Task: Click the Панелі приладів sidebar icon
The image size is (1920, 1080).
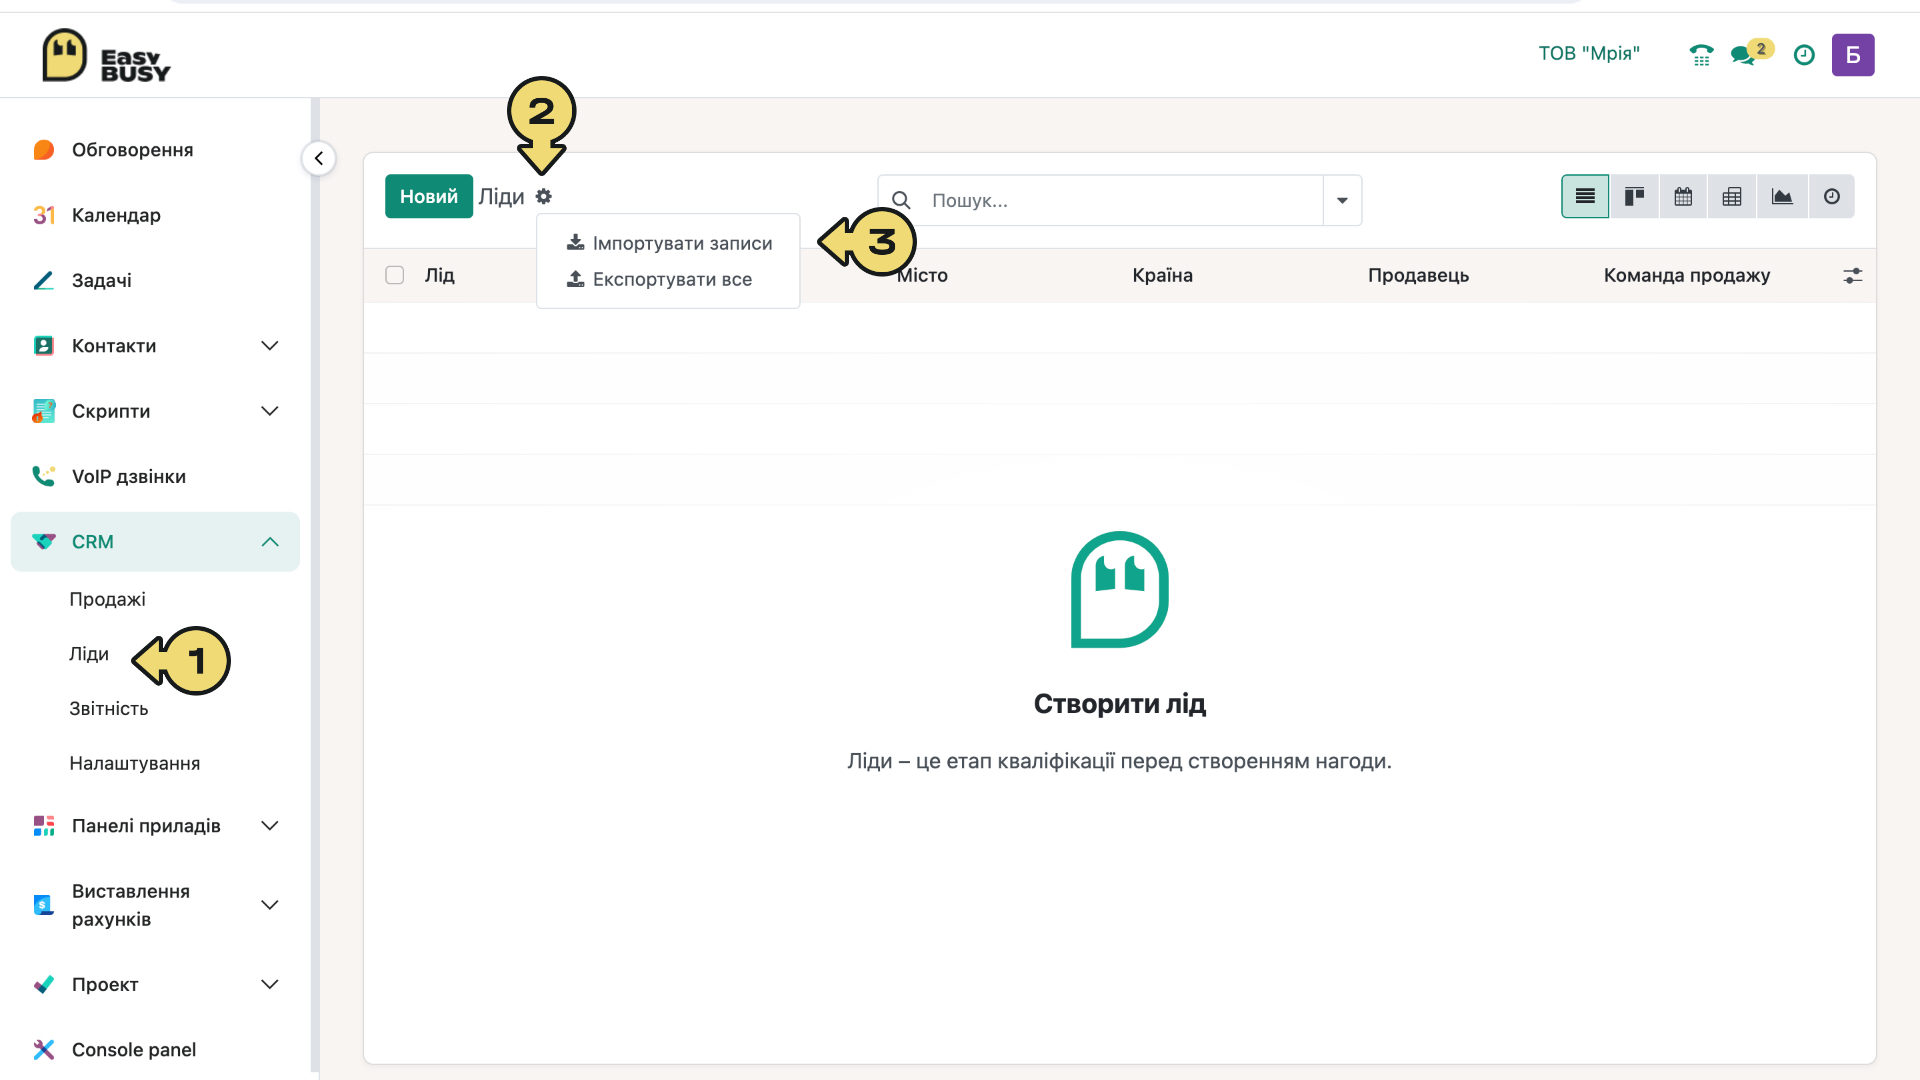Action: (43, 826)
